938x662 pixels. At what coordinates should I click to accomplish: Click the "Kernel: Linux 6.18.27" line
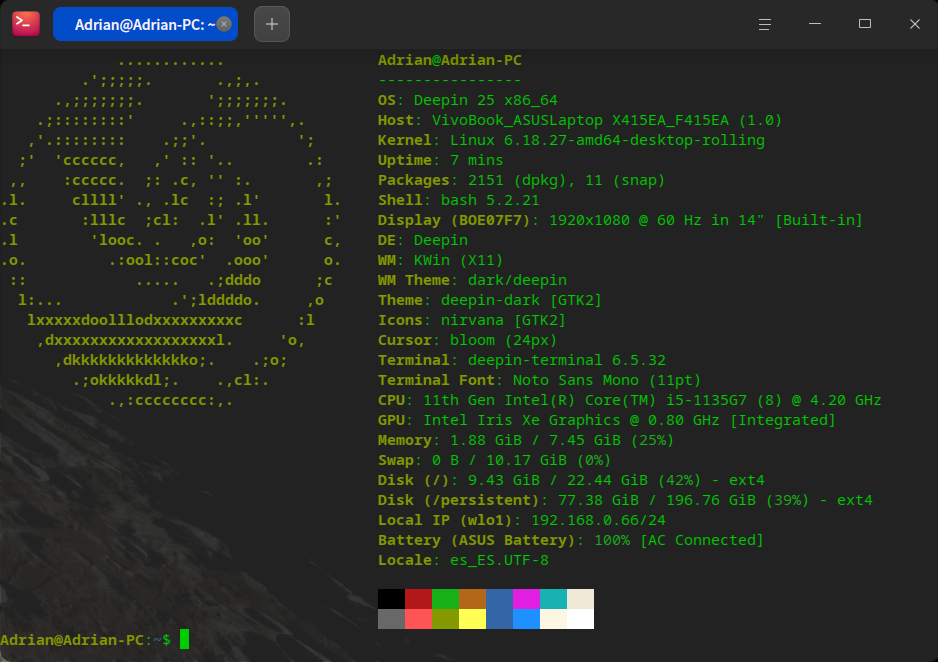click(x=571, y=141)
